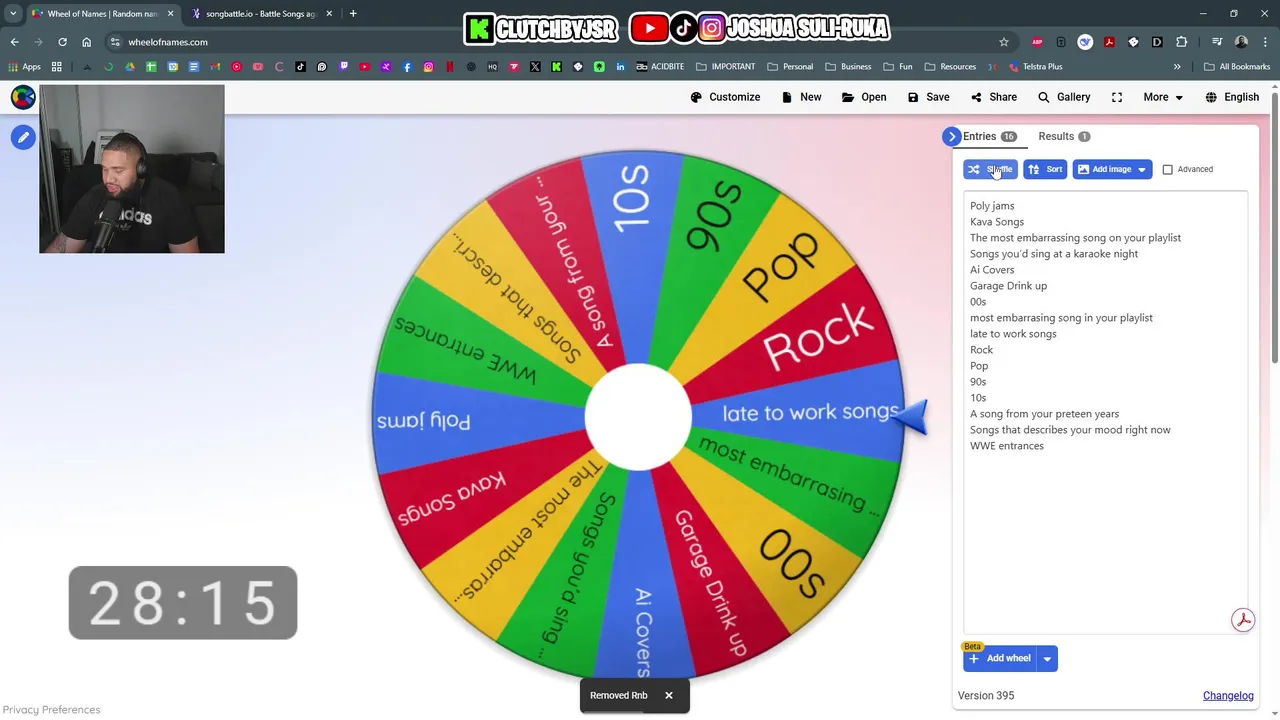Share this wheel
The height and width of the screenshot is (720, 1280).
993,97
